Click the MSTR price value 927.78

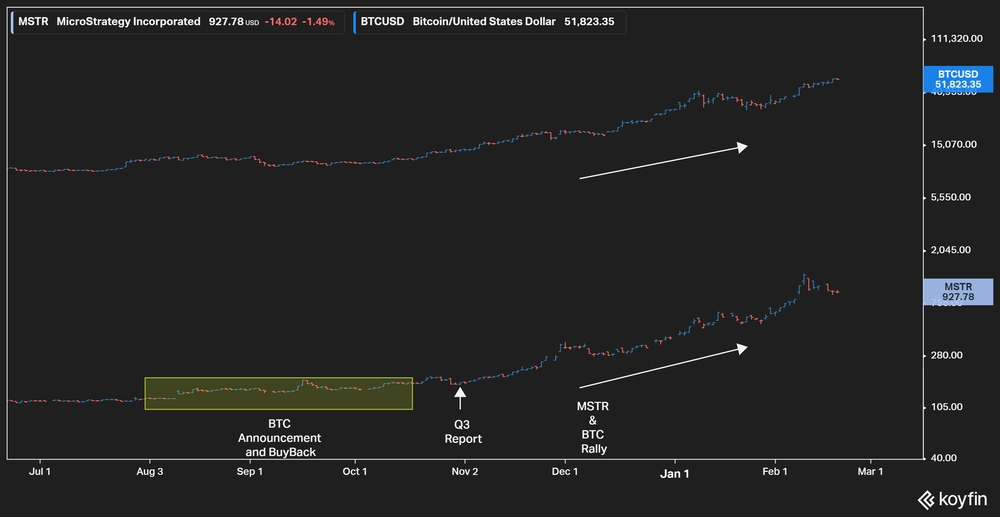[x=226, y=22]
